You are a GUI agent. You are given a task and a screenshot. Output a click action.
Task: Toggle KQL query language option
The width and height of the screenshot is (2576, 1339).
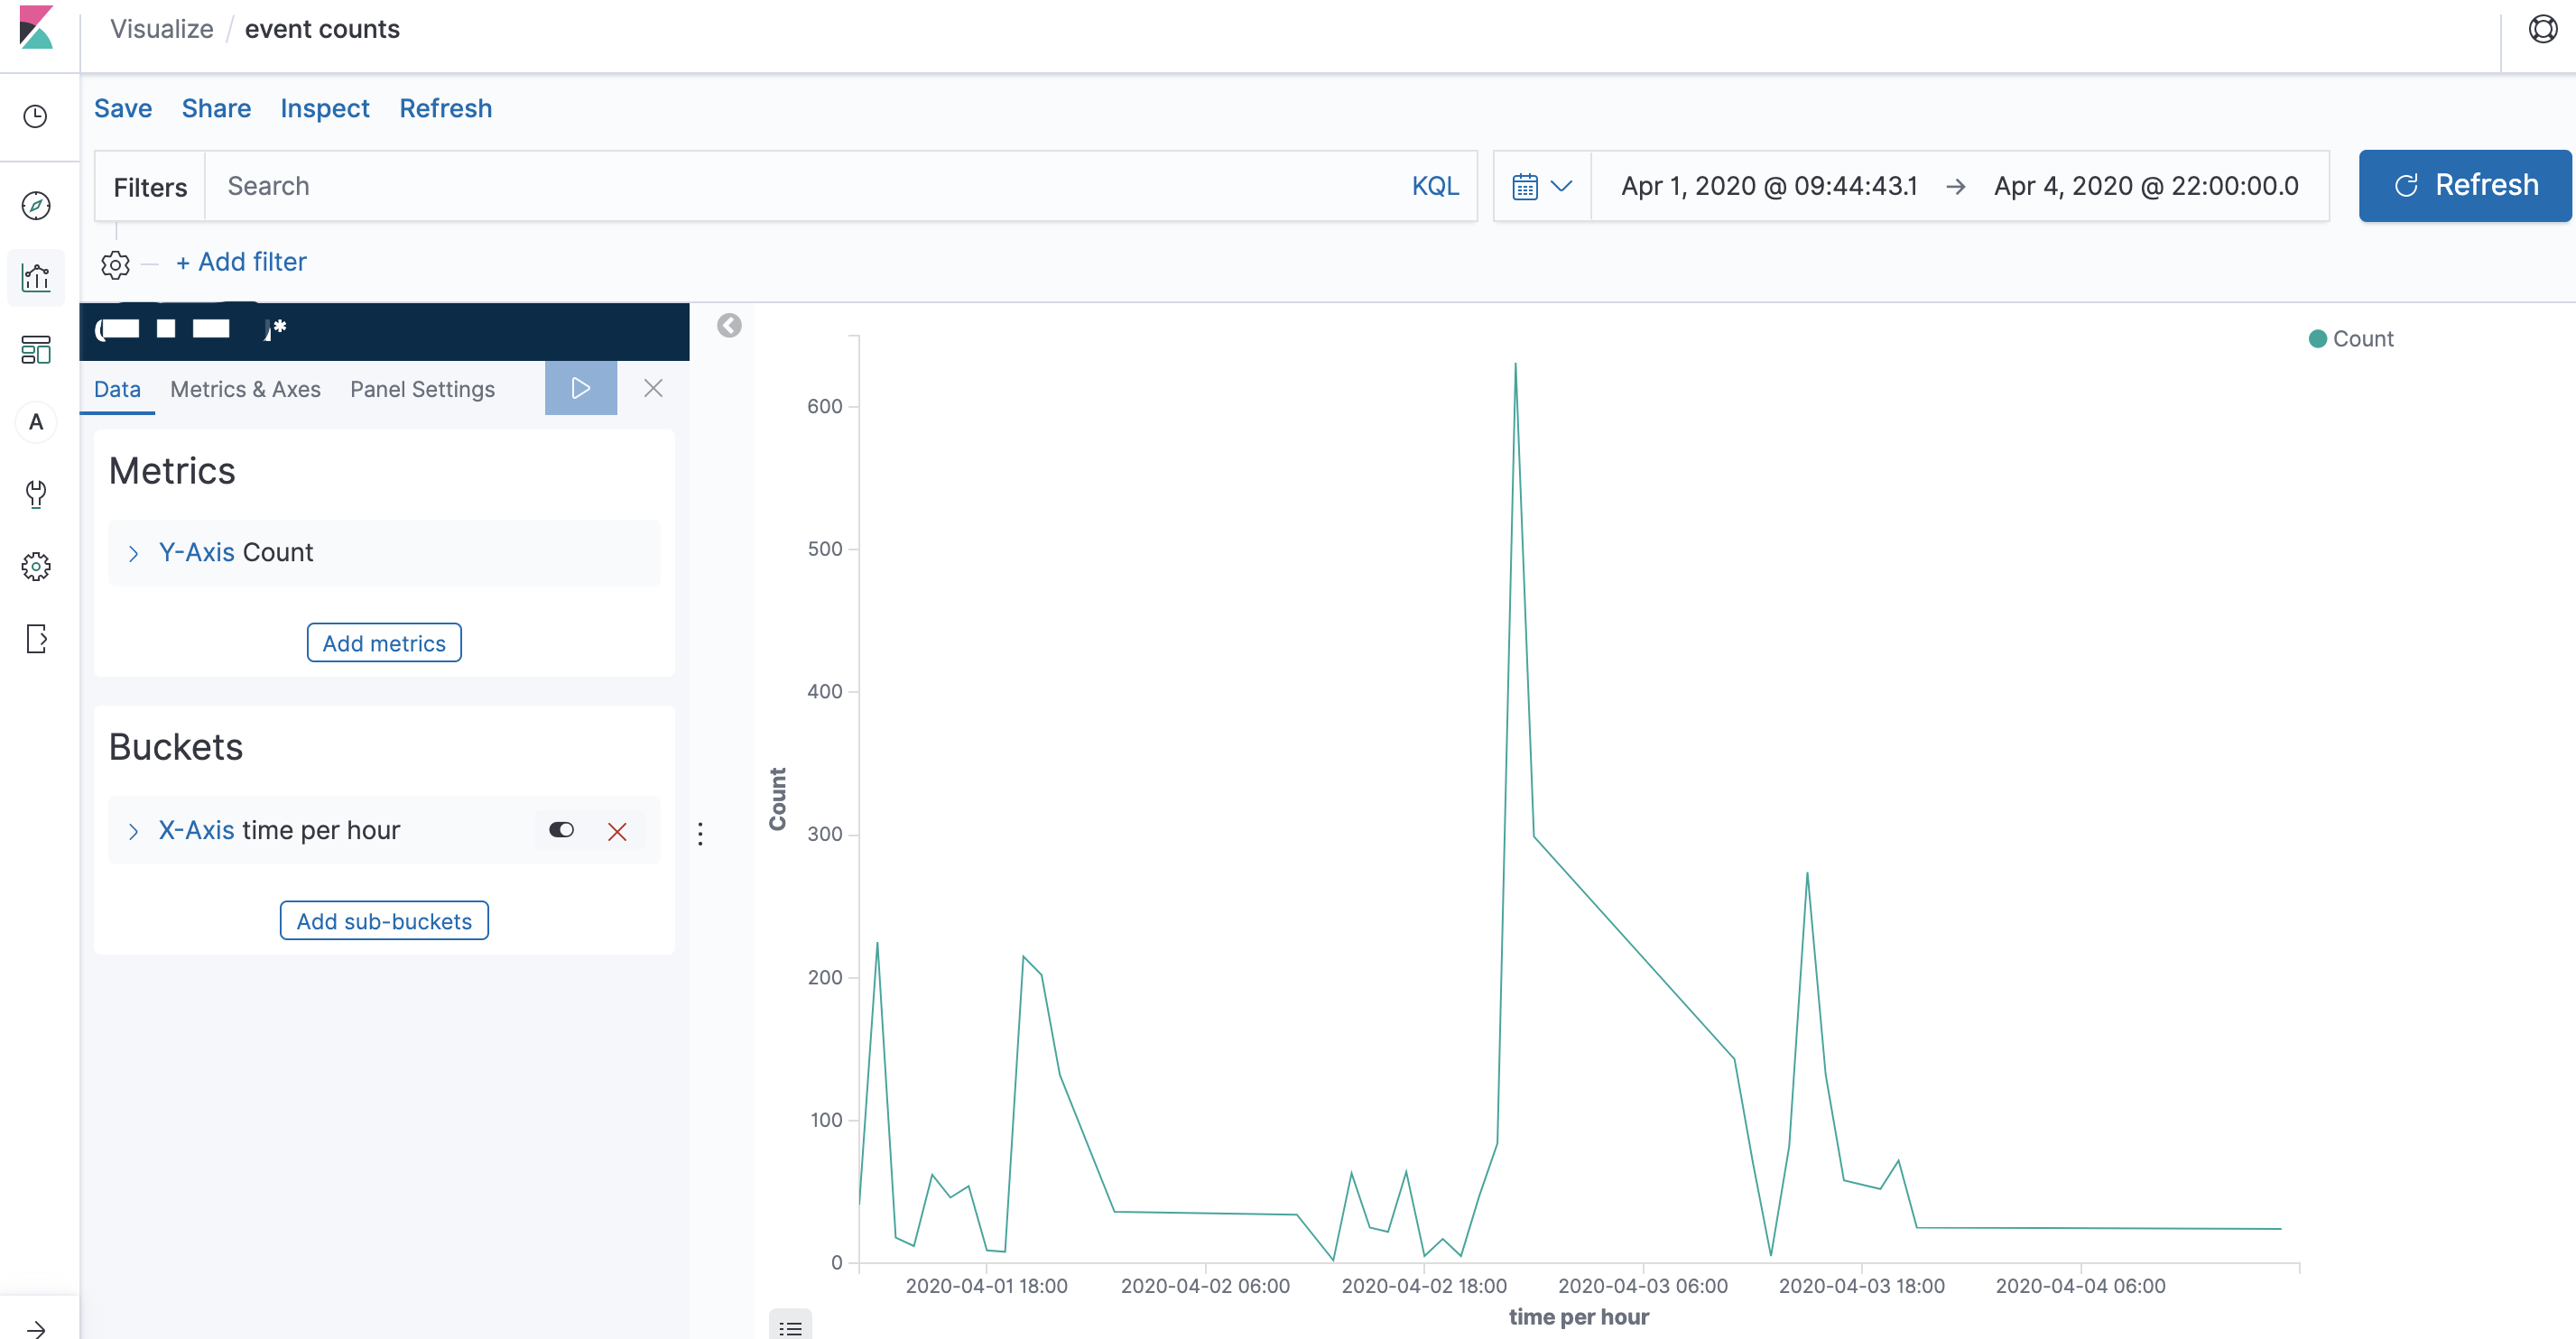(x=1435, y=186)
